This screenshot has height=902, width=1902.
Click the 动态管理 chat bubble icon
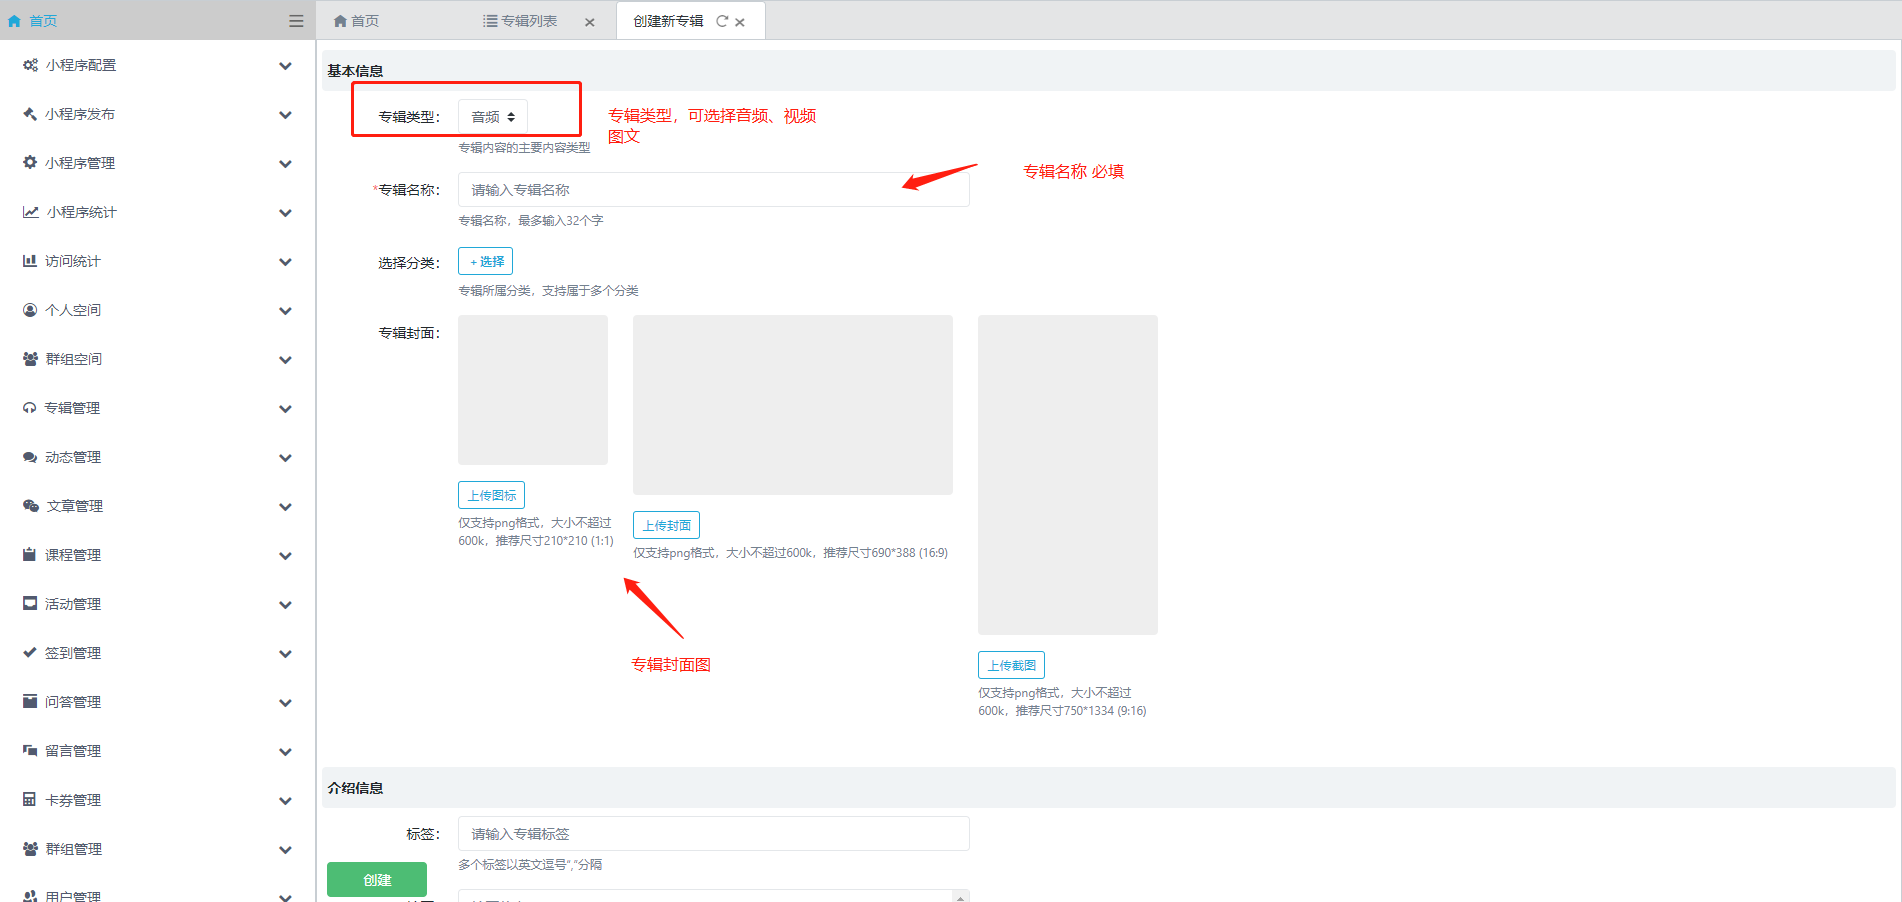(x=30, y=457)
